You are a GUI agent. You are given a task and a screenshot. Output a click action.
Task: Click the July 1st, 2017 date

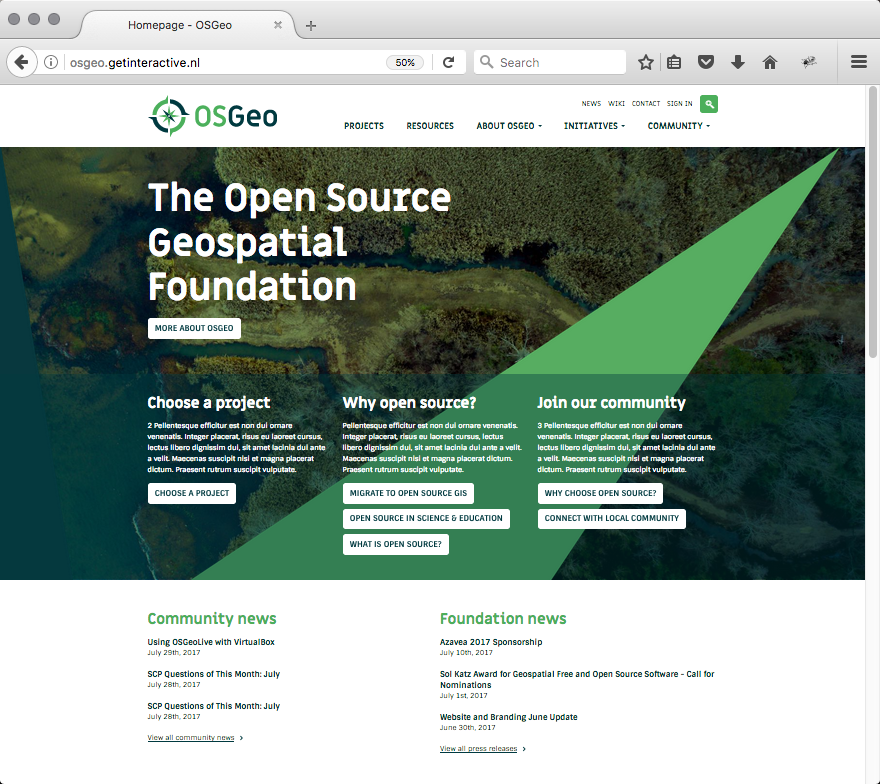coord(464,696)
